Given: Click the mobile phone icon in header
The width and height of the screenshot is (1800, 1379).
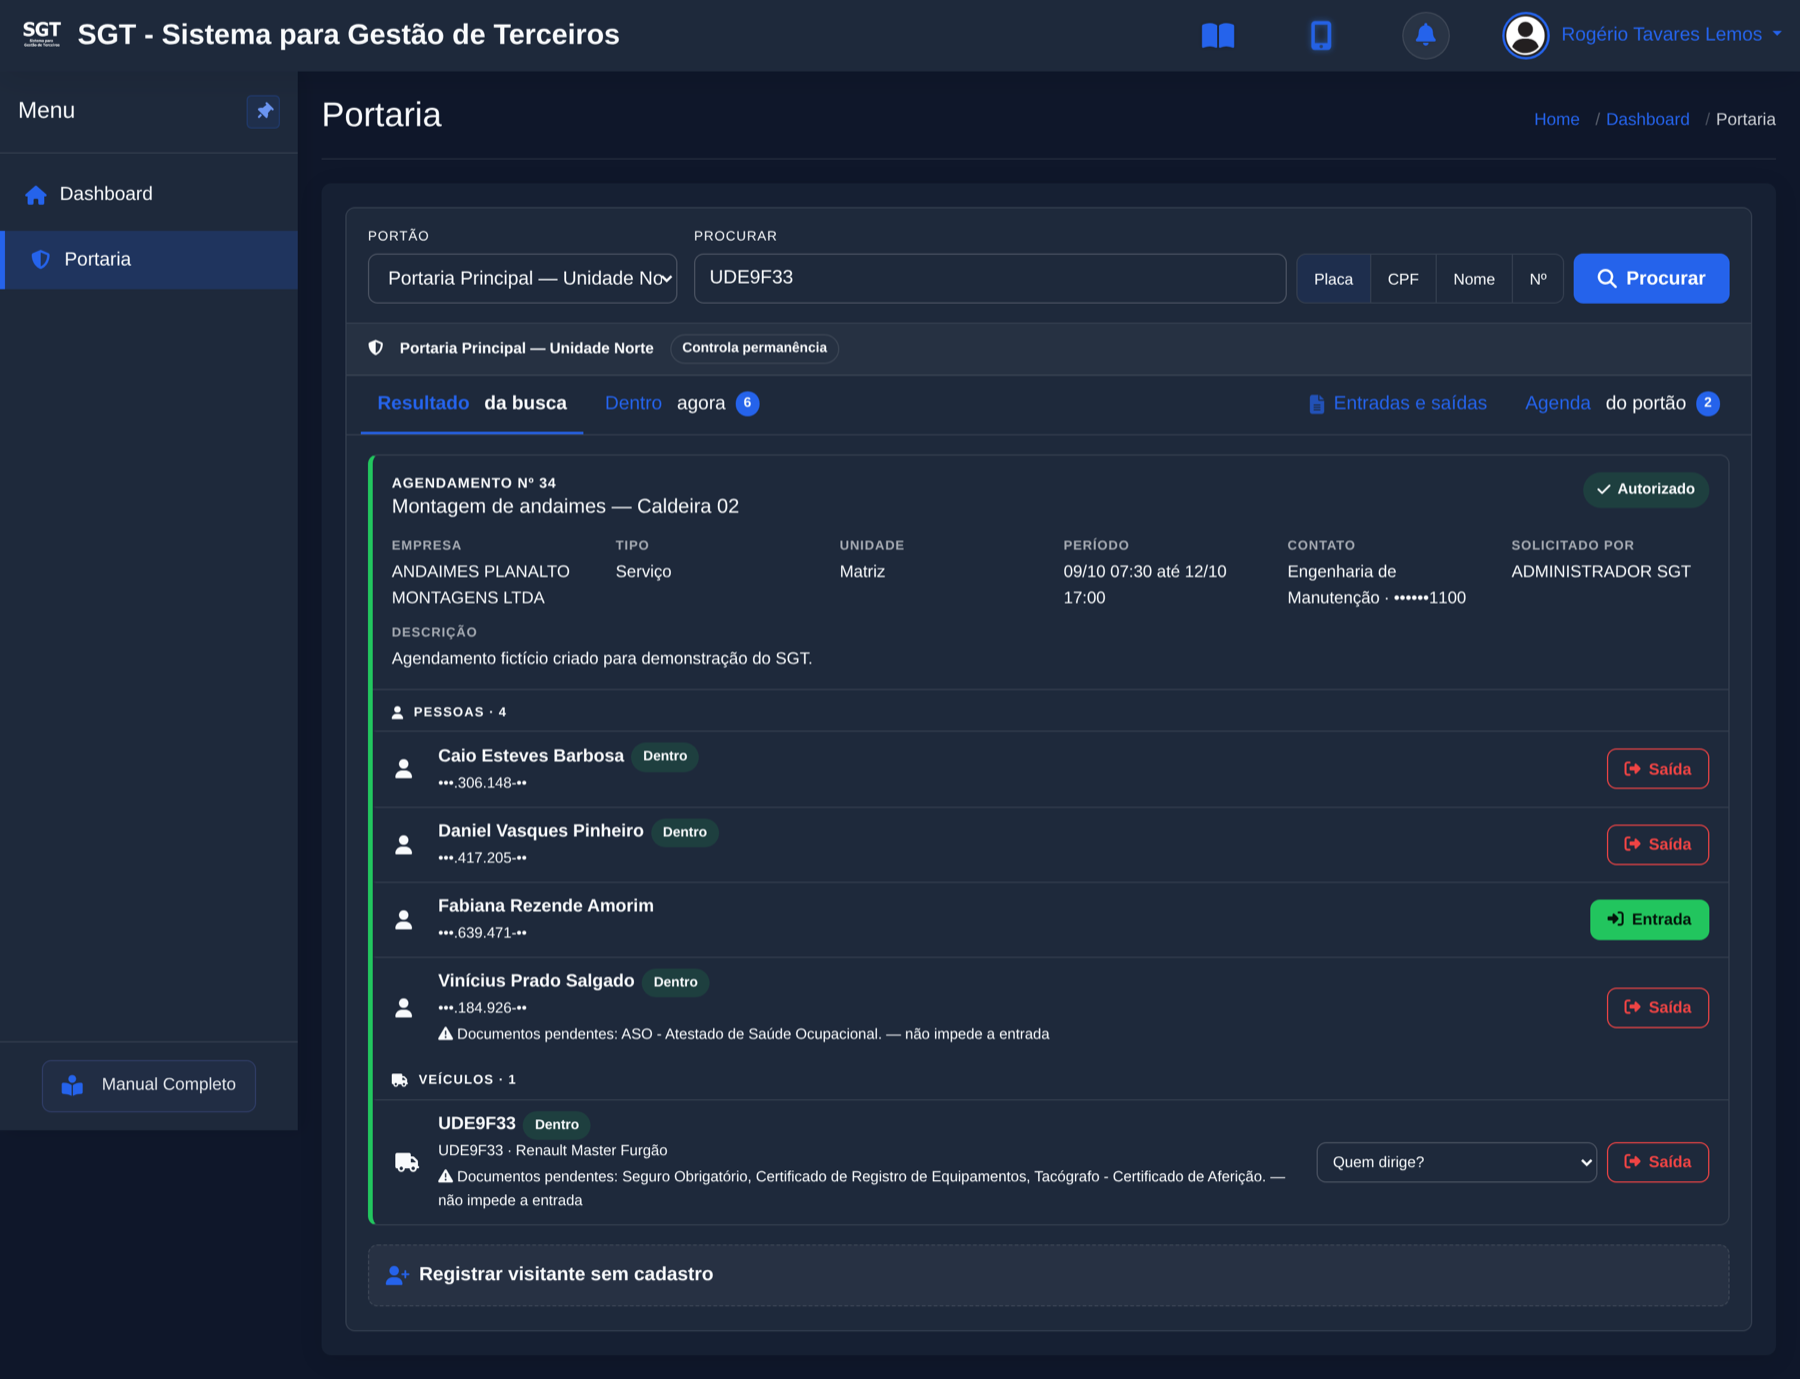Looking at the screenshot, I should point(1321,35).
